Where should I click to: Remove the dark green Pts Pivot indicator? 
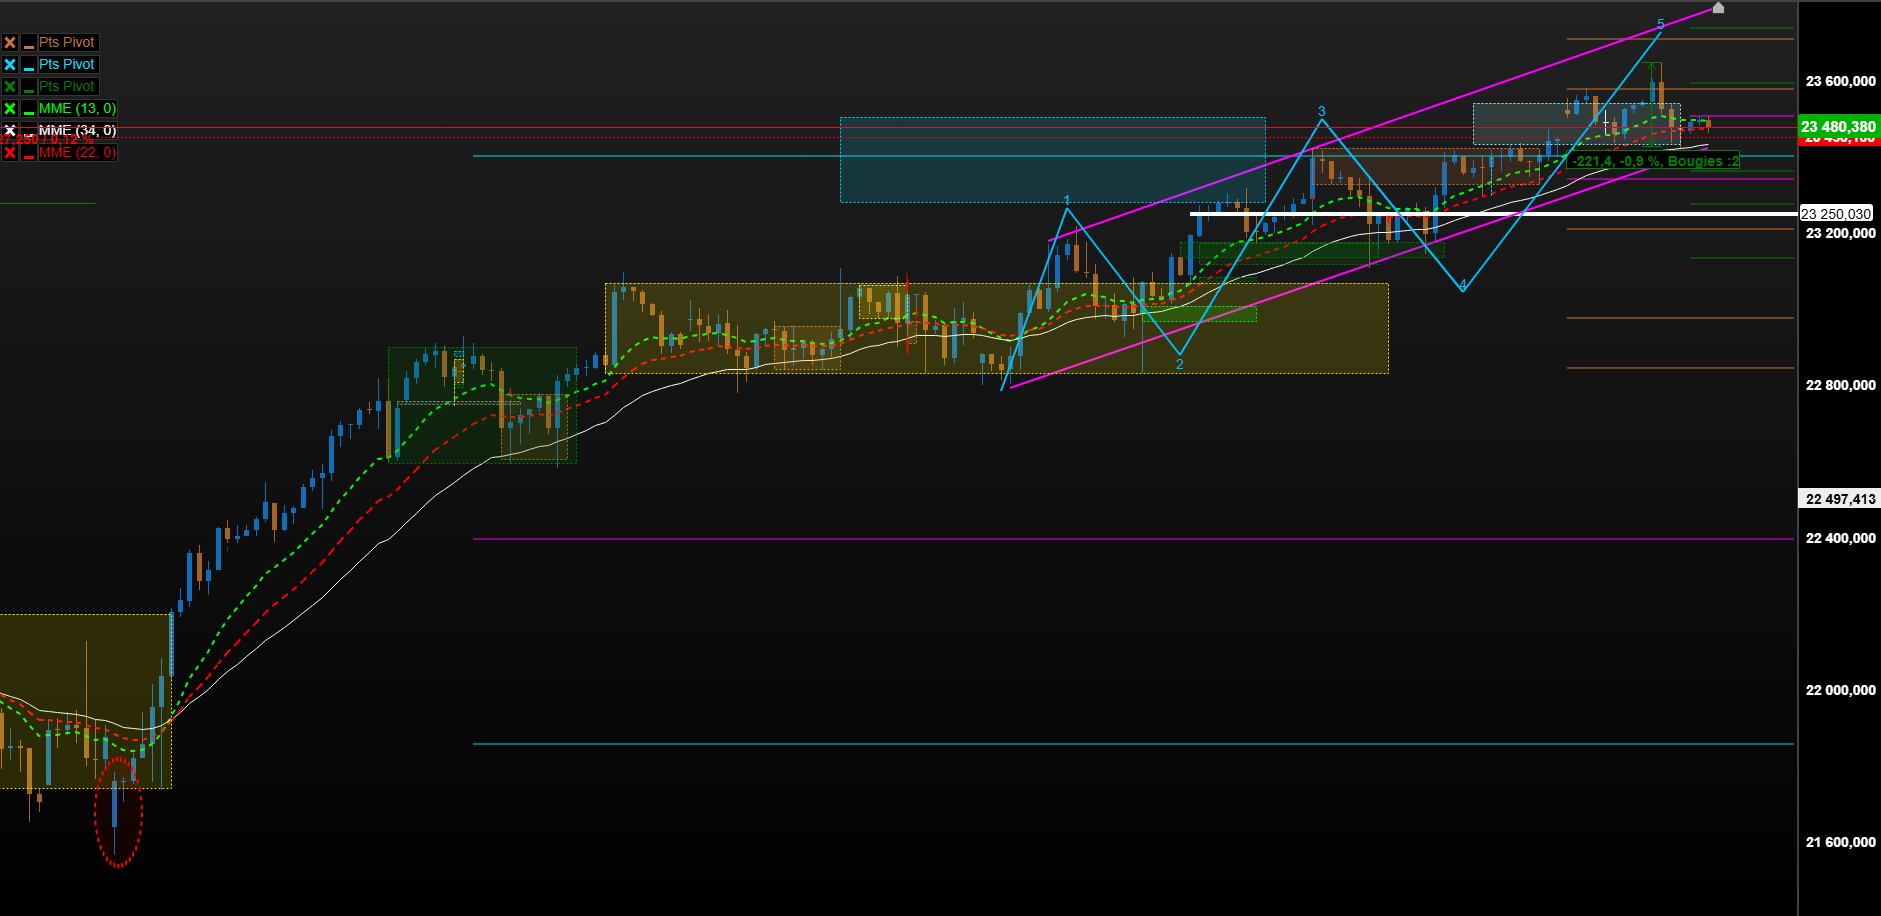10,86
